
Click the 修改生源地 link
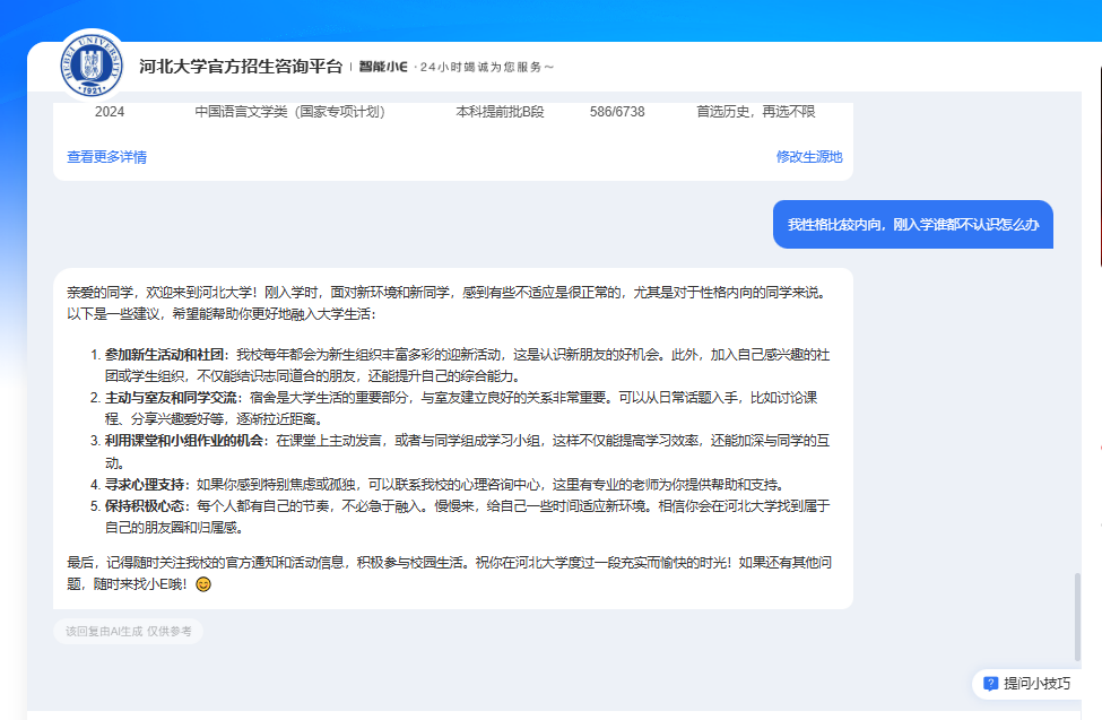click(809, 157)
